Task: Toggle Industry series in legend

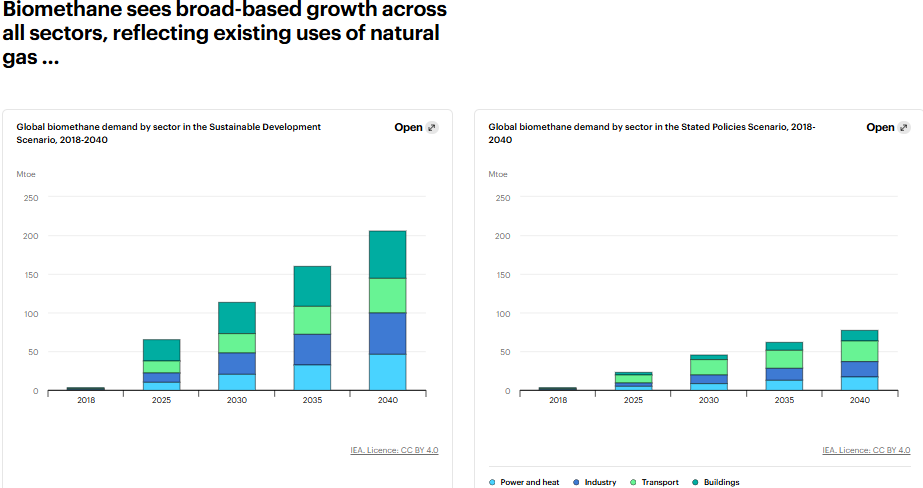Action: click(600, 483)
